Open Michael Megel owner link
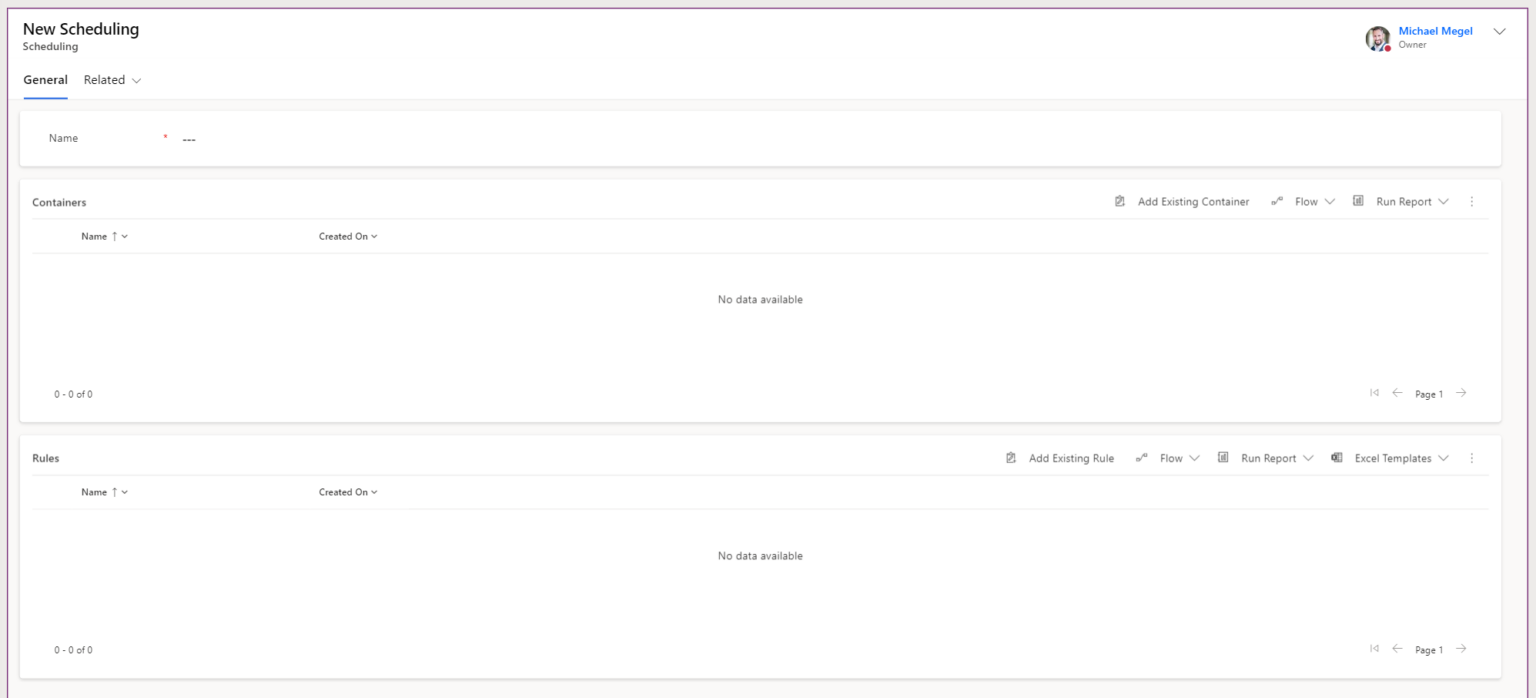This screenshot has height=698, width=1536. pos(1435,31)
